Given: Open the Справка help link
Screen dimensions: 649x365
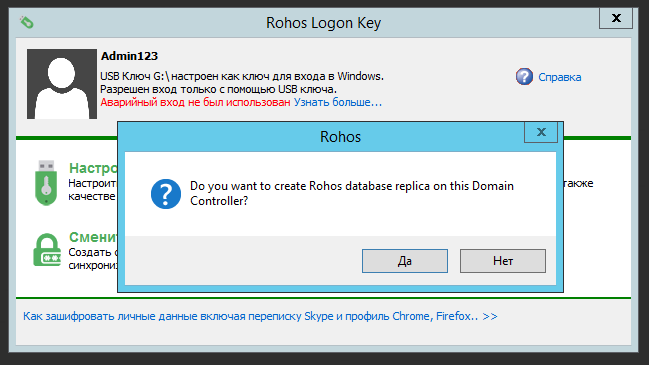Looking at the screenshot, I should coord(560,77).
